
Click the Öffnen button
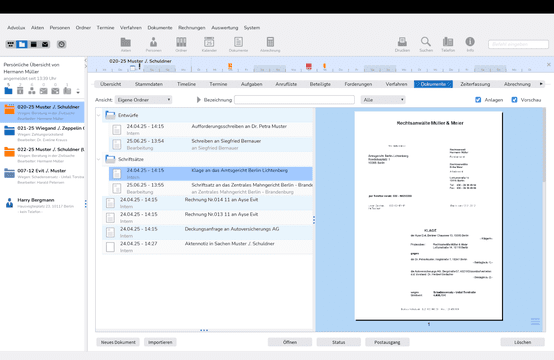pyautogui.click(x=290, y=342)
